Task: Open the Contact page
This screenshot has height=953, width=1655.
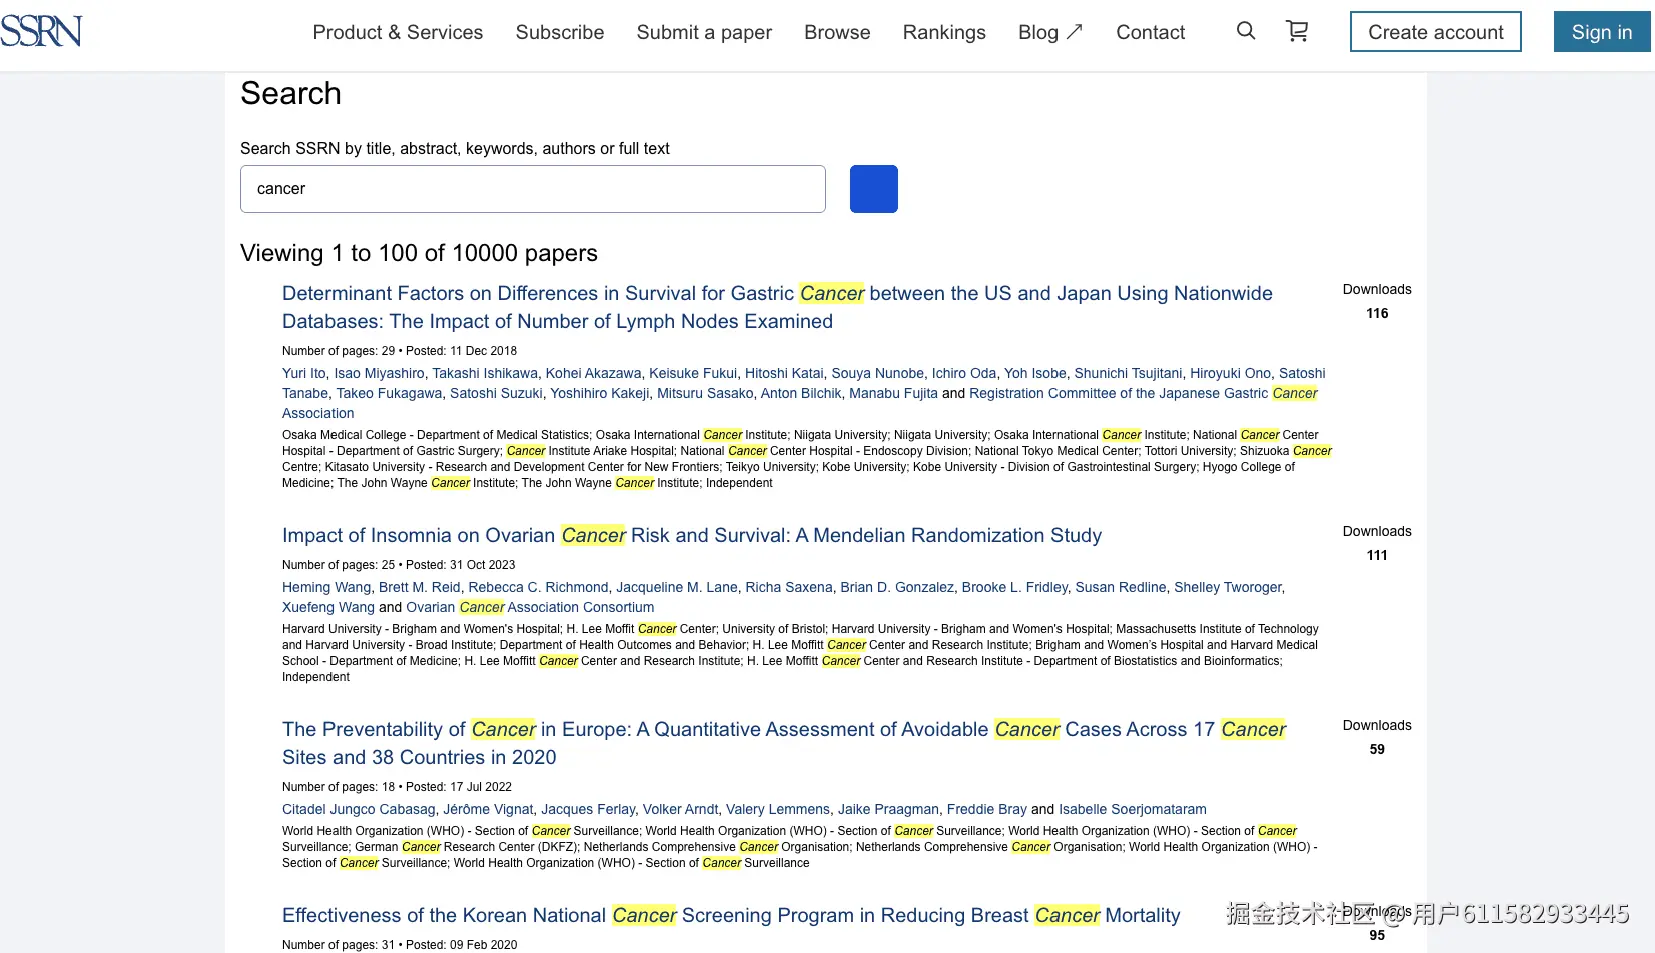Action: coord(1150,31)
